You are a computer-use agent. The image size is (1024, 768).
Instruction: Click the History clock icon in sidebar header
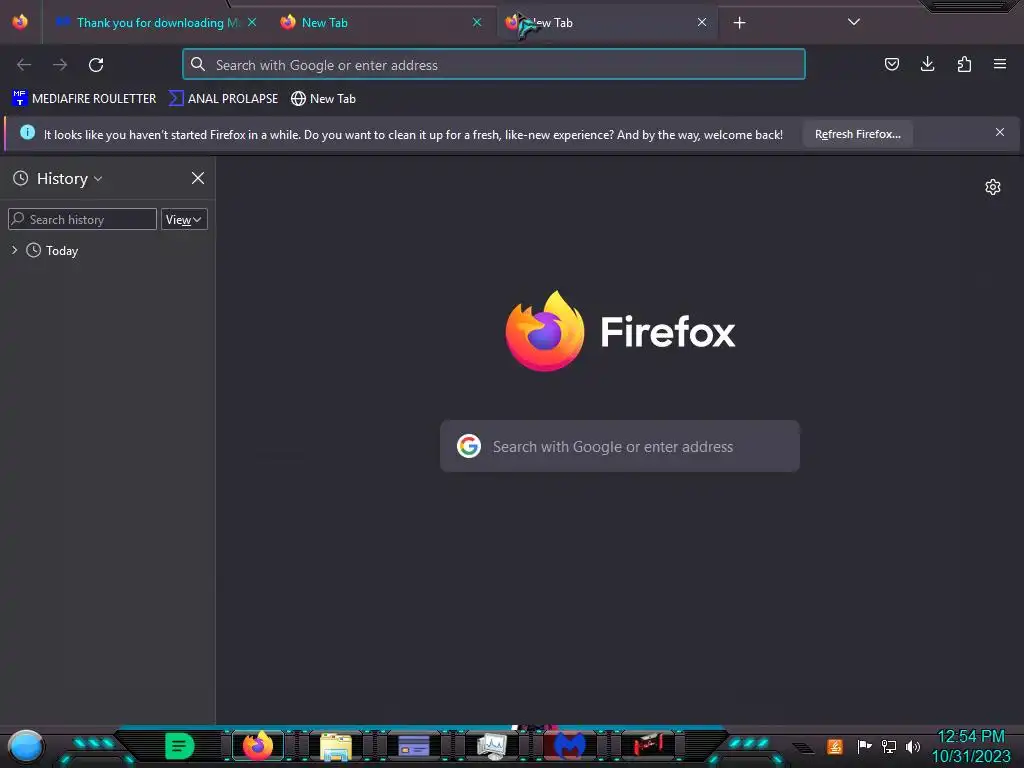coord(21,178)
